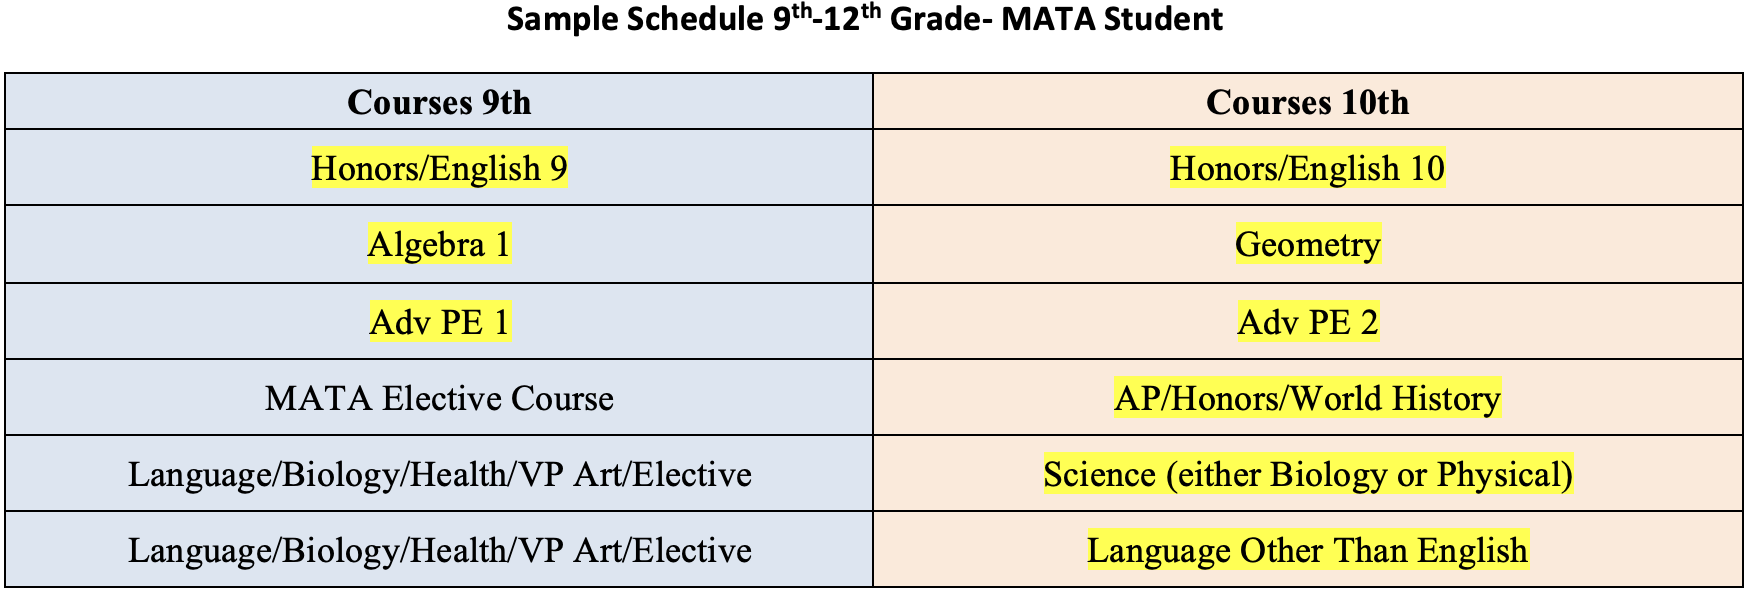Select the MATA Elective Course cell
This screenshot has width=1746, height=592.
(x=439, y=398)
